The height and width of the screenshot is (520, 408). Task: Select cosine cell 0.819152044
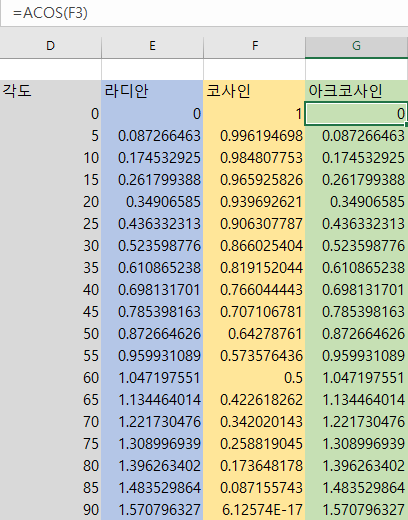pyautogui.click(x=254, y=268)
